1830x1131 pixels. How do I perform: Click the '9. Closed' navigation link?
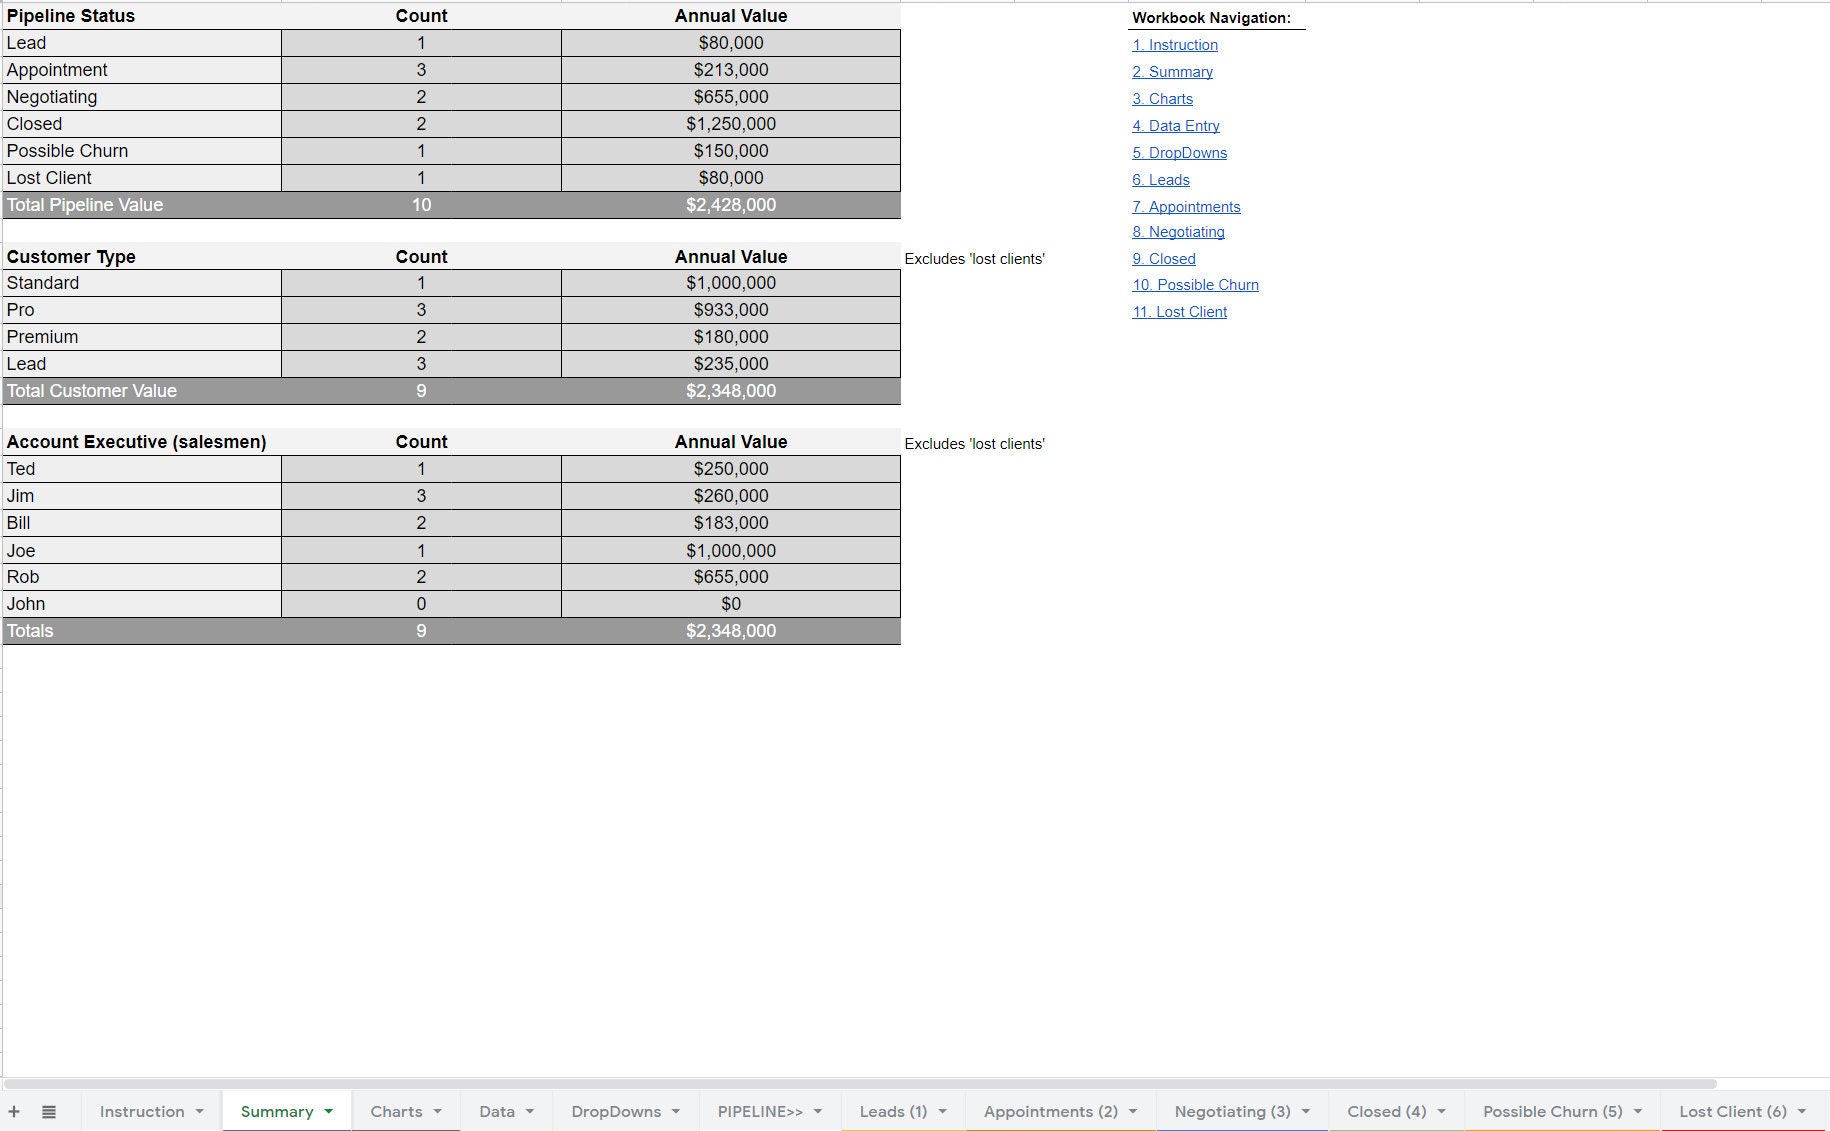1163,258
